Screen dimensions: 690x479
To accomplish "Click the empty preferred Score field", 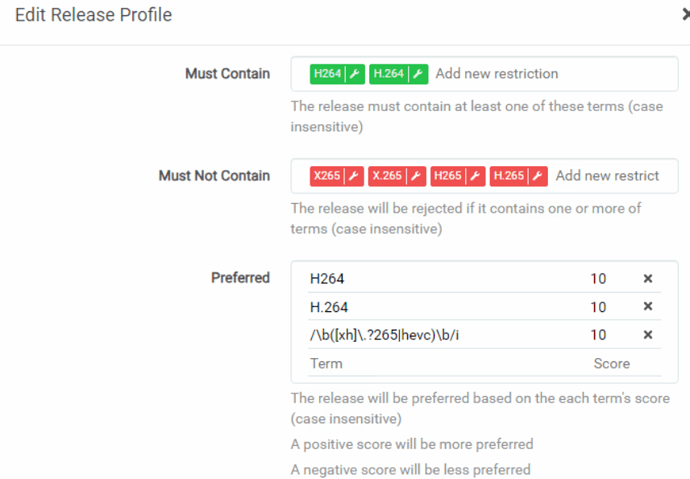I will (612, 364).
